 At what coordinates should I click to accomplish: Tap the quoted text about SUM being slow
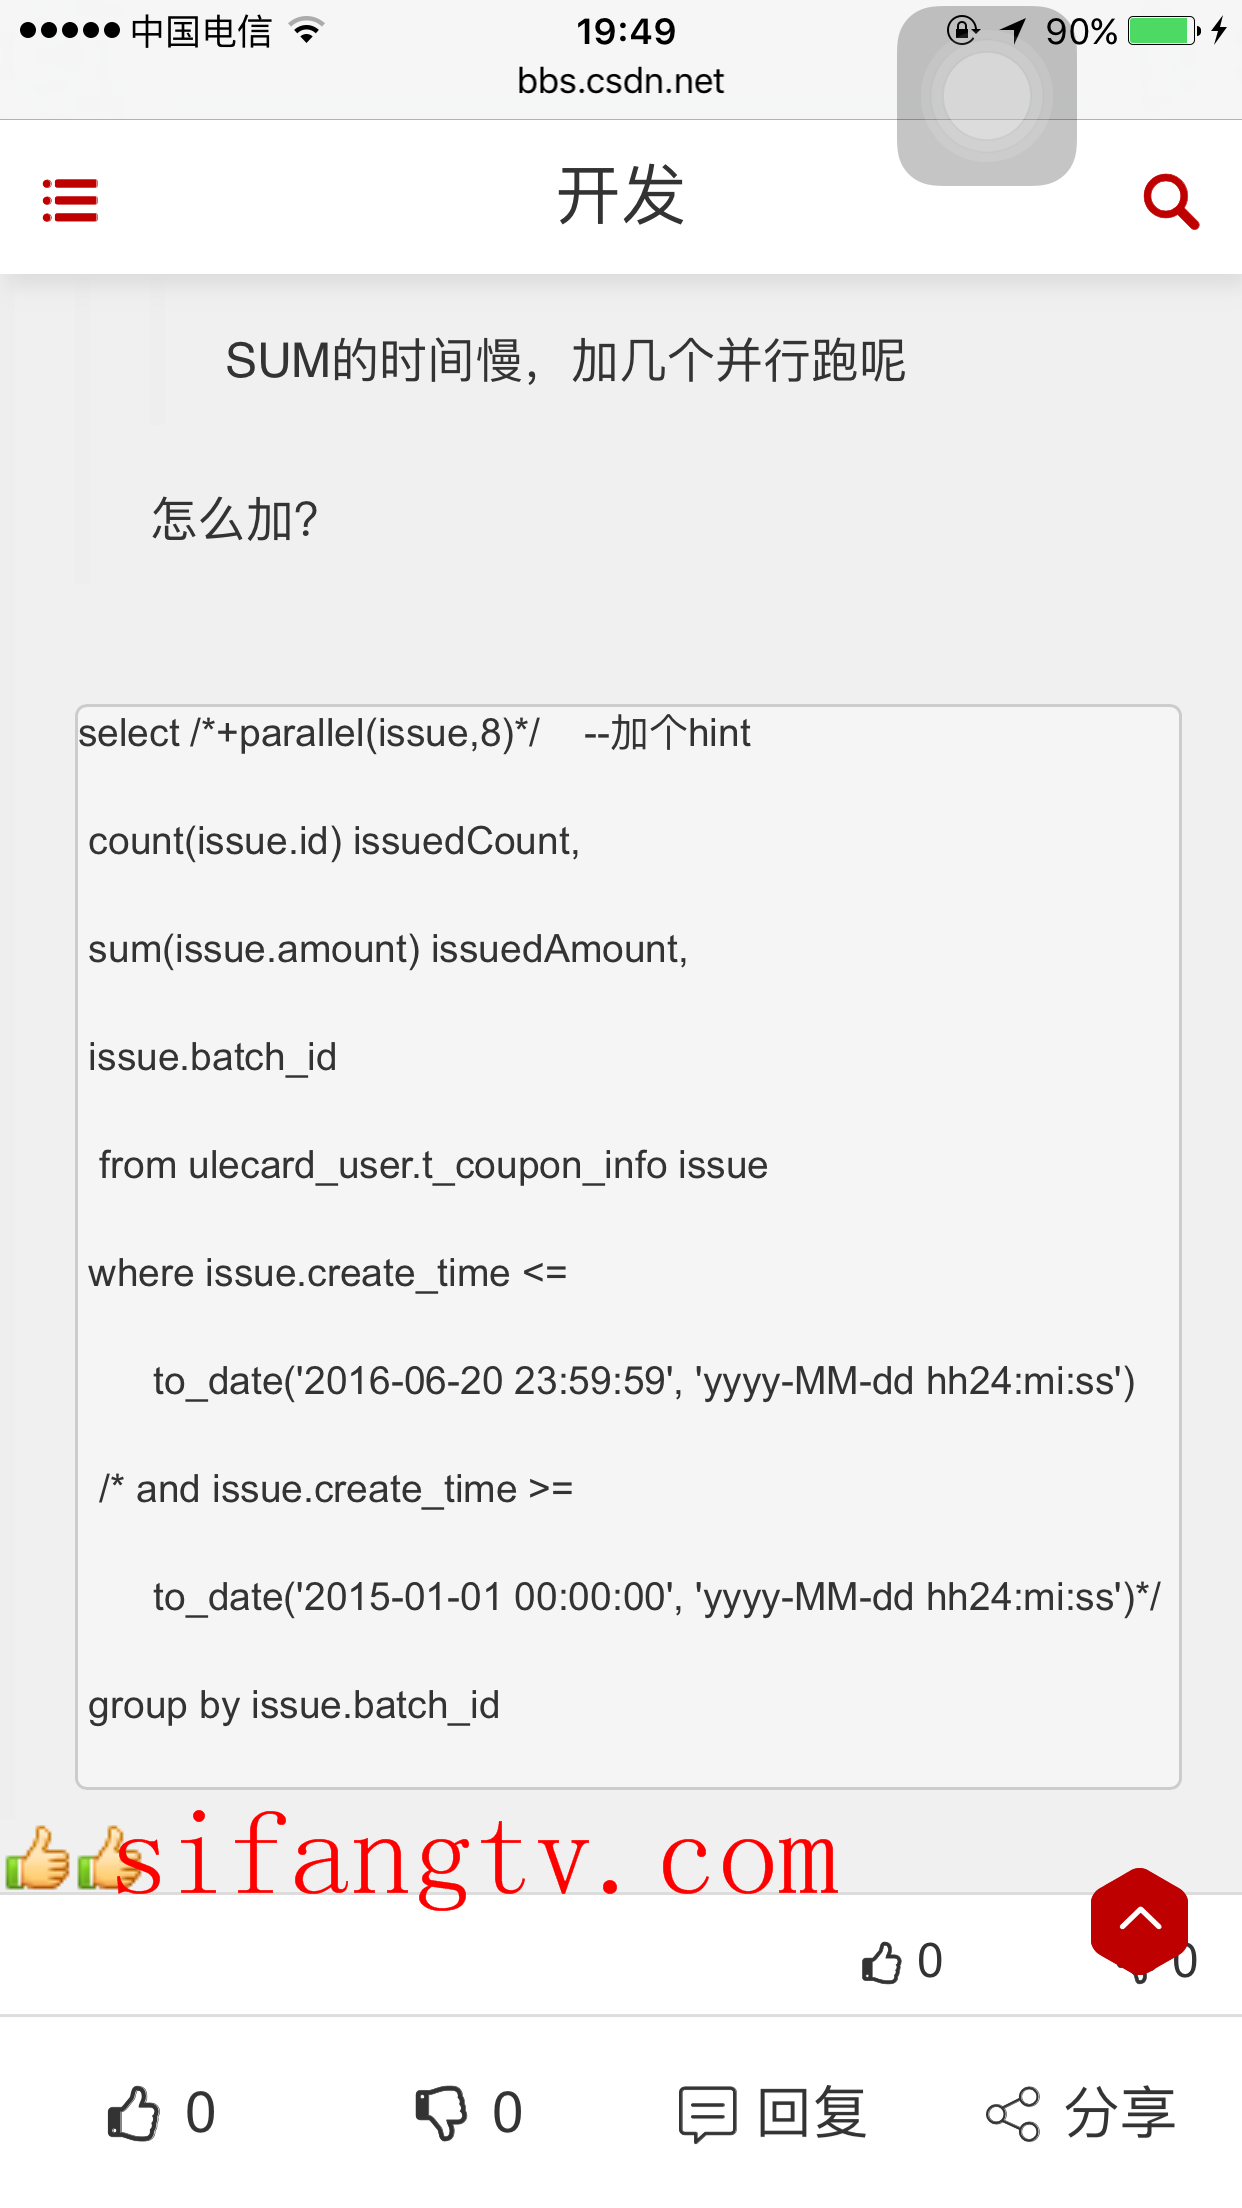coord(565,360)
